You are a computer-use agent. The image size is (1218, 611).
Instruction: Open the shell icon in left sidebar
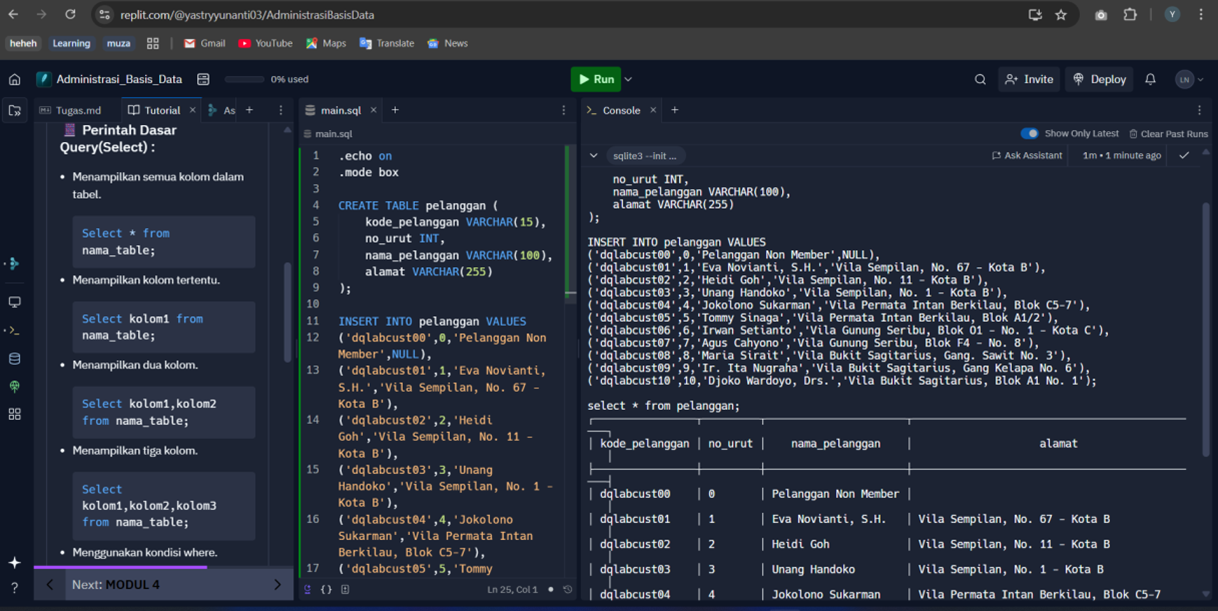[15, 330]
